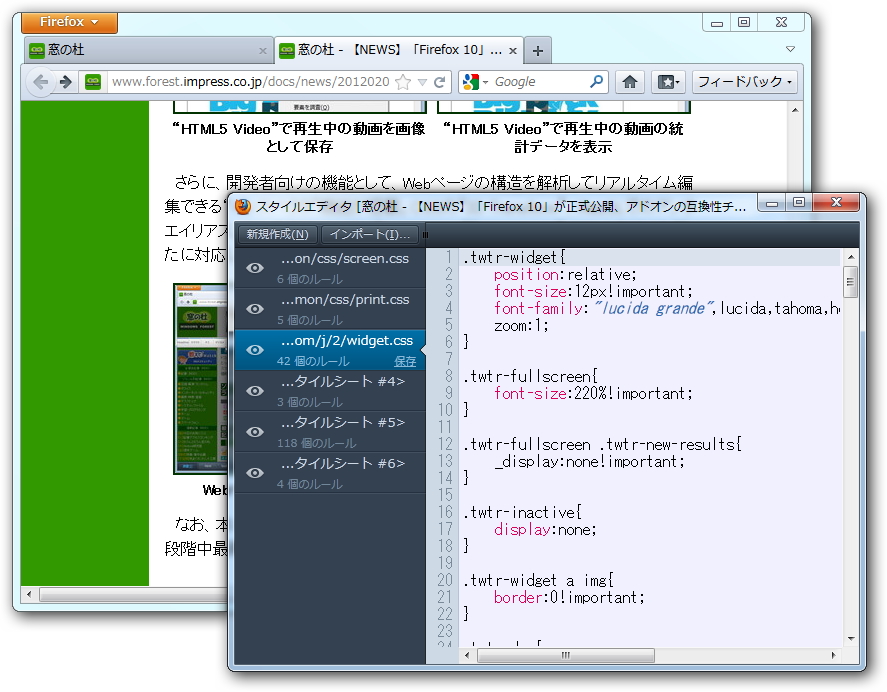The height and width of the screenshot is (692, 887).
Task: Select the ...mon/css/print.css stylesheet entry
Action: (330, 309)
